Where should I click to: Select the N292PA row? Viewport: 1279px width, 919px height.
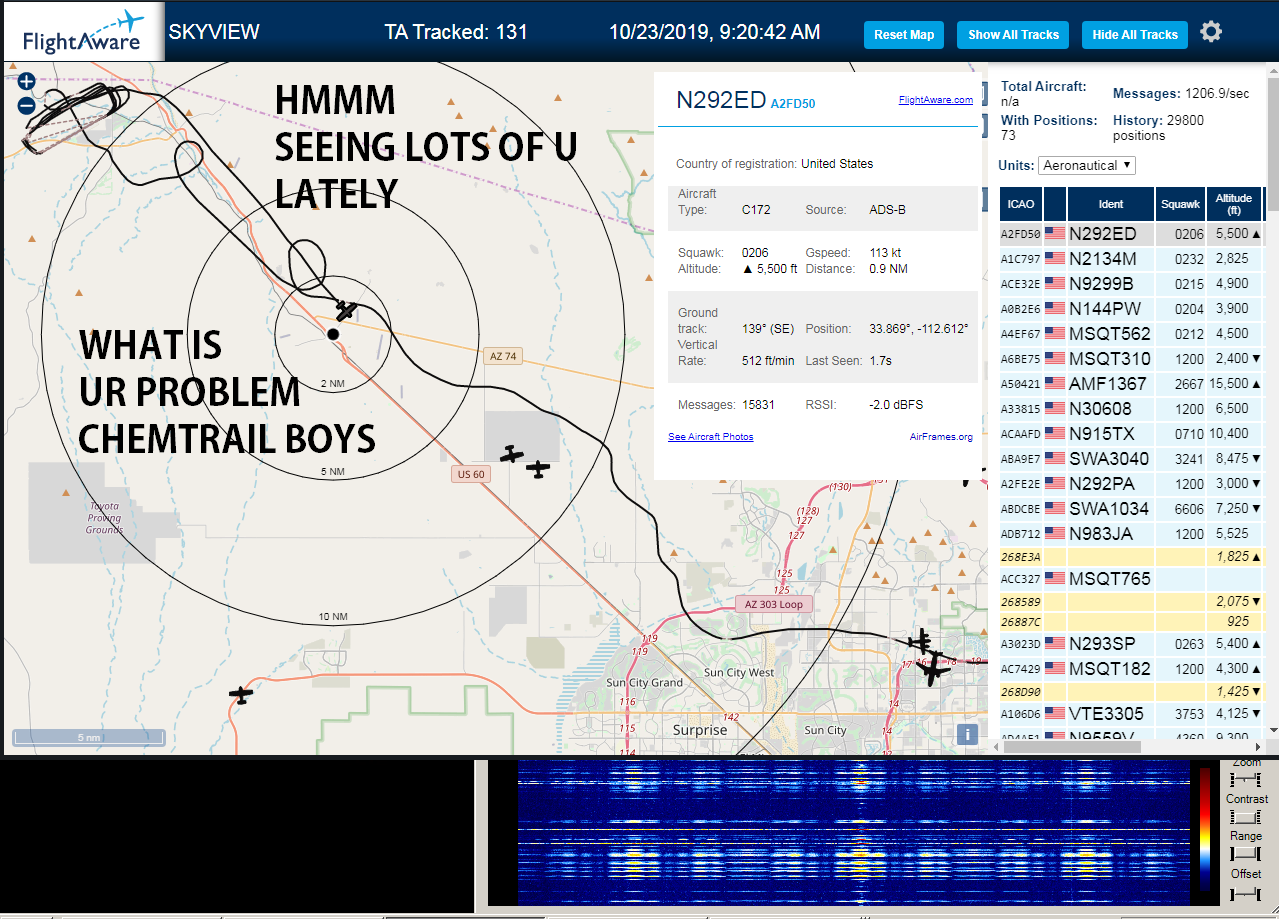(1131, 484)
